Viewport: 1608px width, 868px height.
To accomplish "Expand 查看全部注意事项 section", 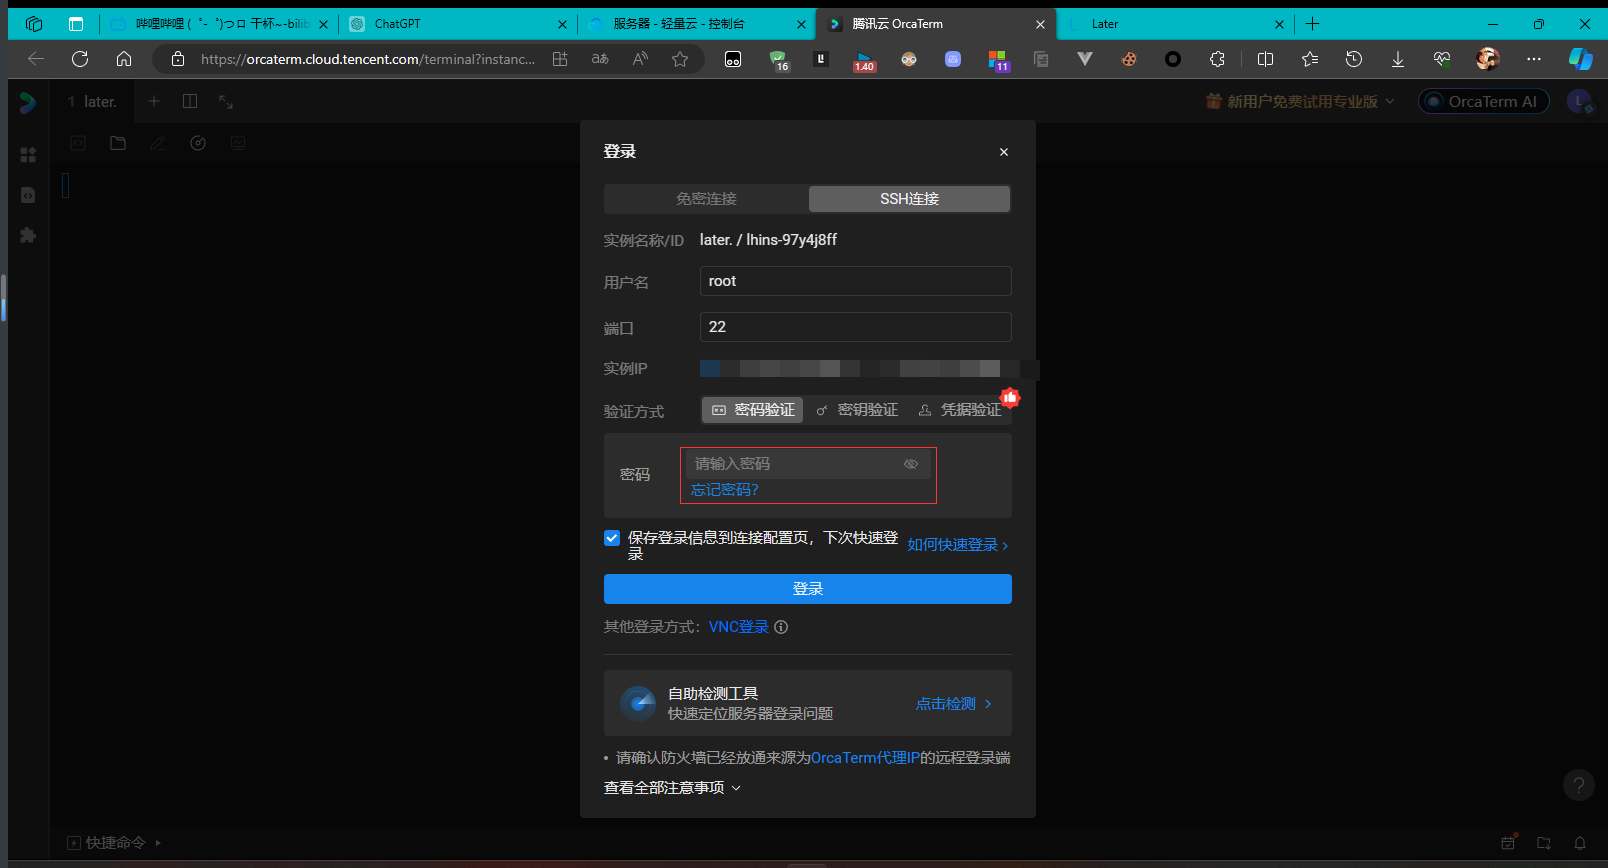I will [672, 788].
